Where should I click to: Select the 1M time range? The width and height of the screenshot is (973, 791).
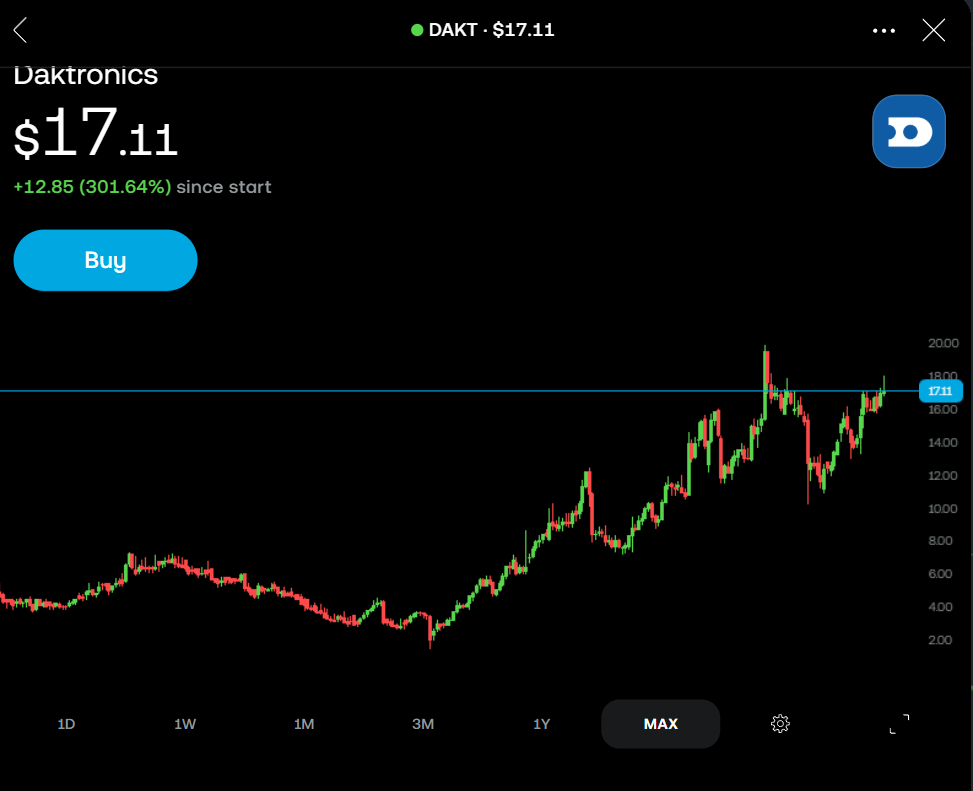tap(304, 724)
